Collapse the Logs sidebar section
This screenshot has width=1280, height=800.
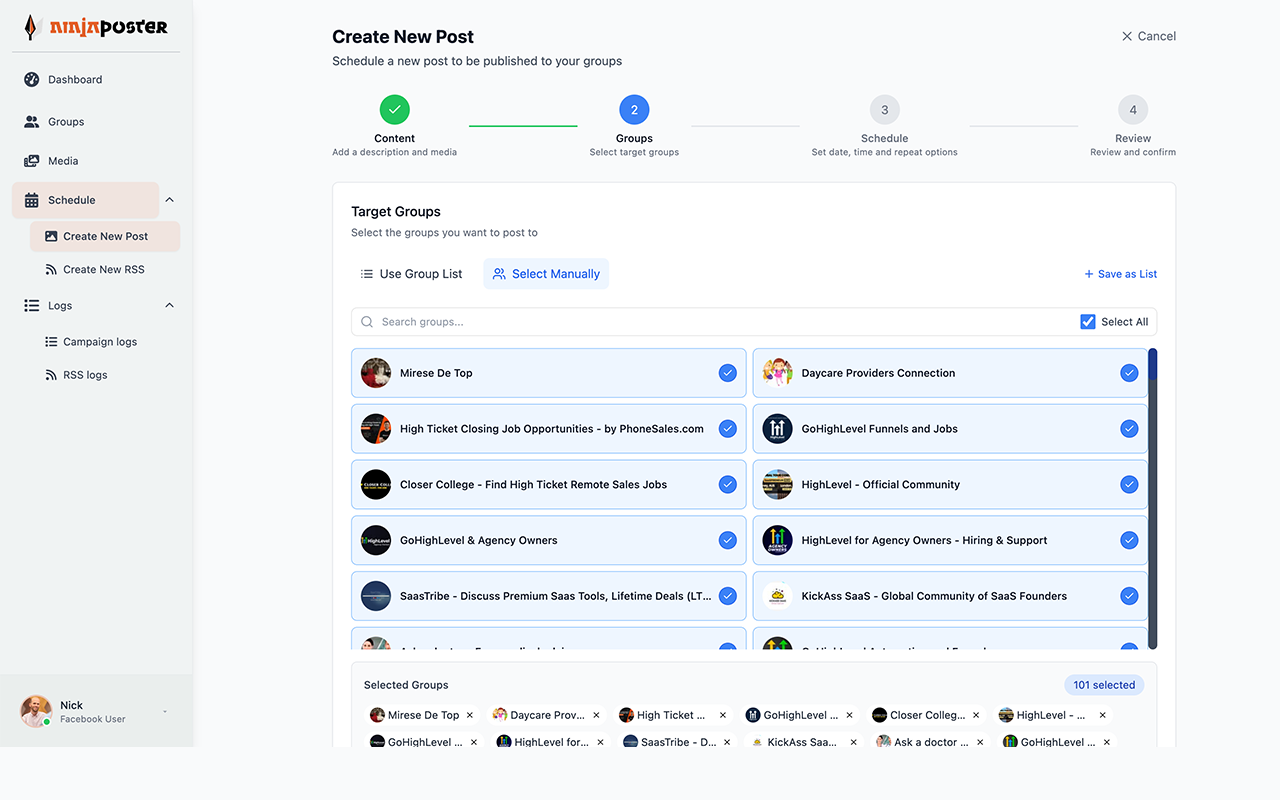(x=169, y=305)
